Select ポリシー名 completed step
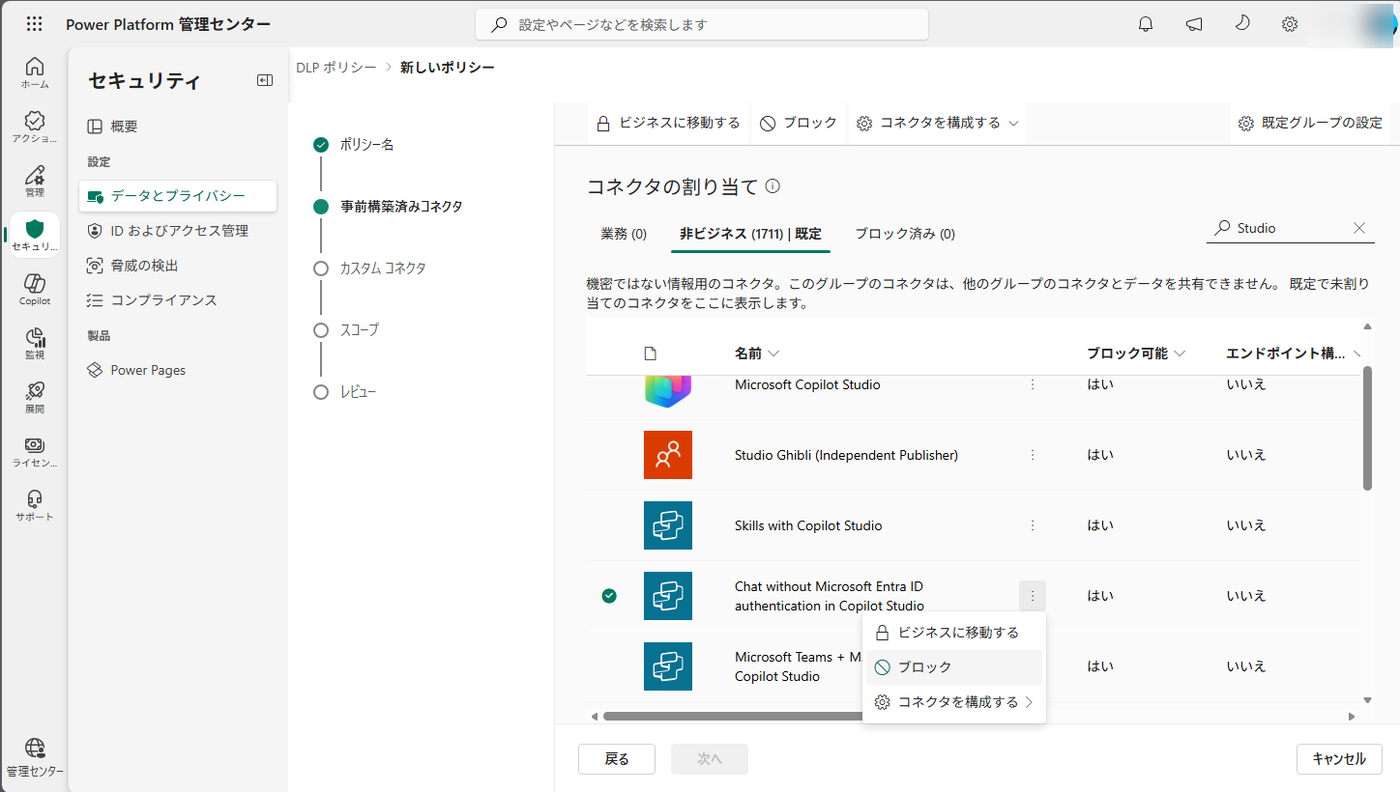1400x792 pixels. click(353, 145)
